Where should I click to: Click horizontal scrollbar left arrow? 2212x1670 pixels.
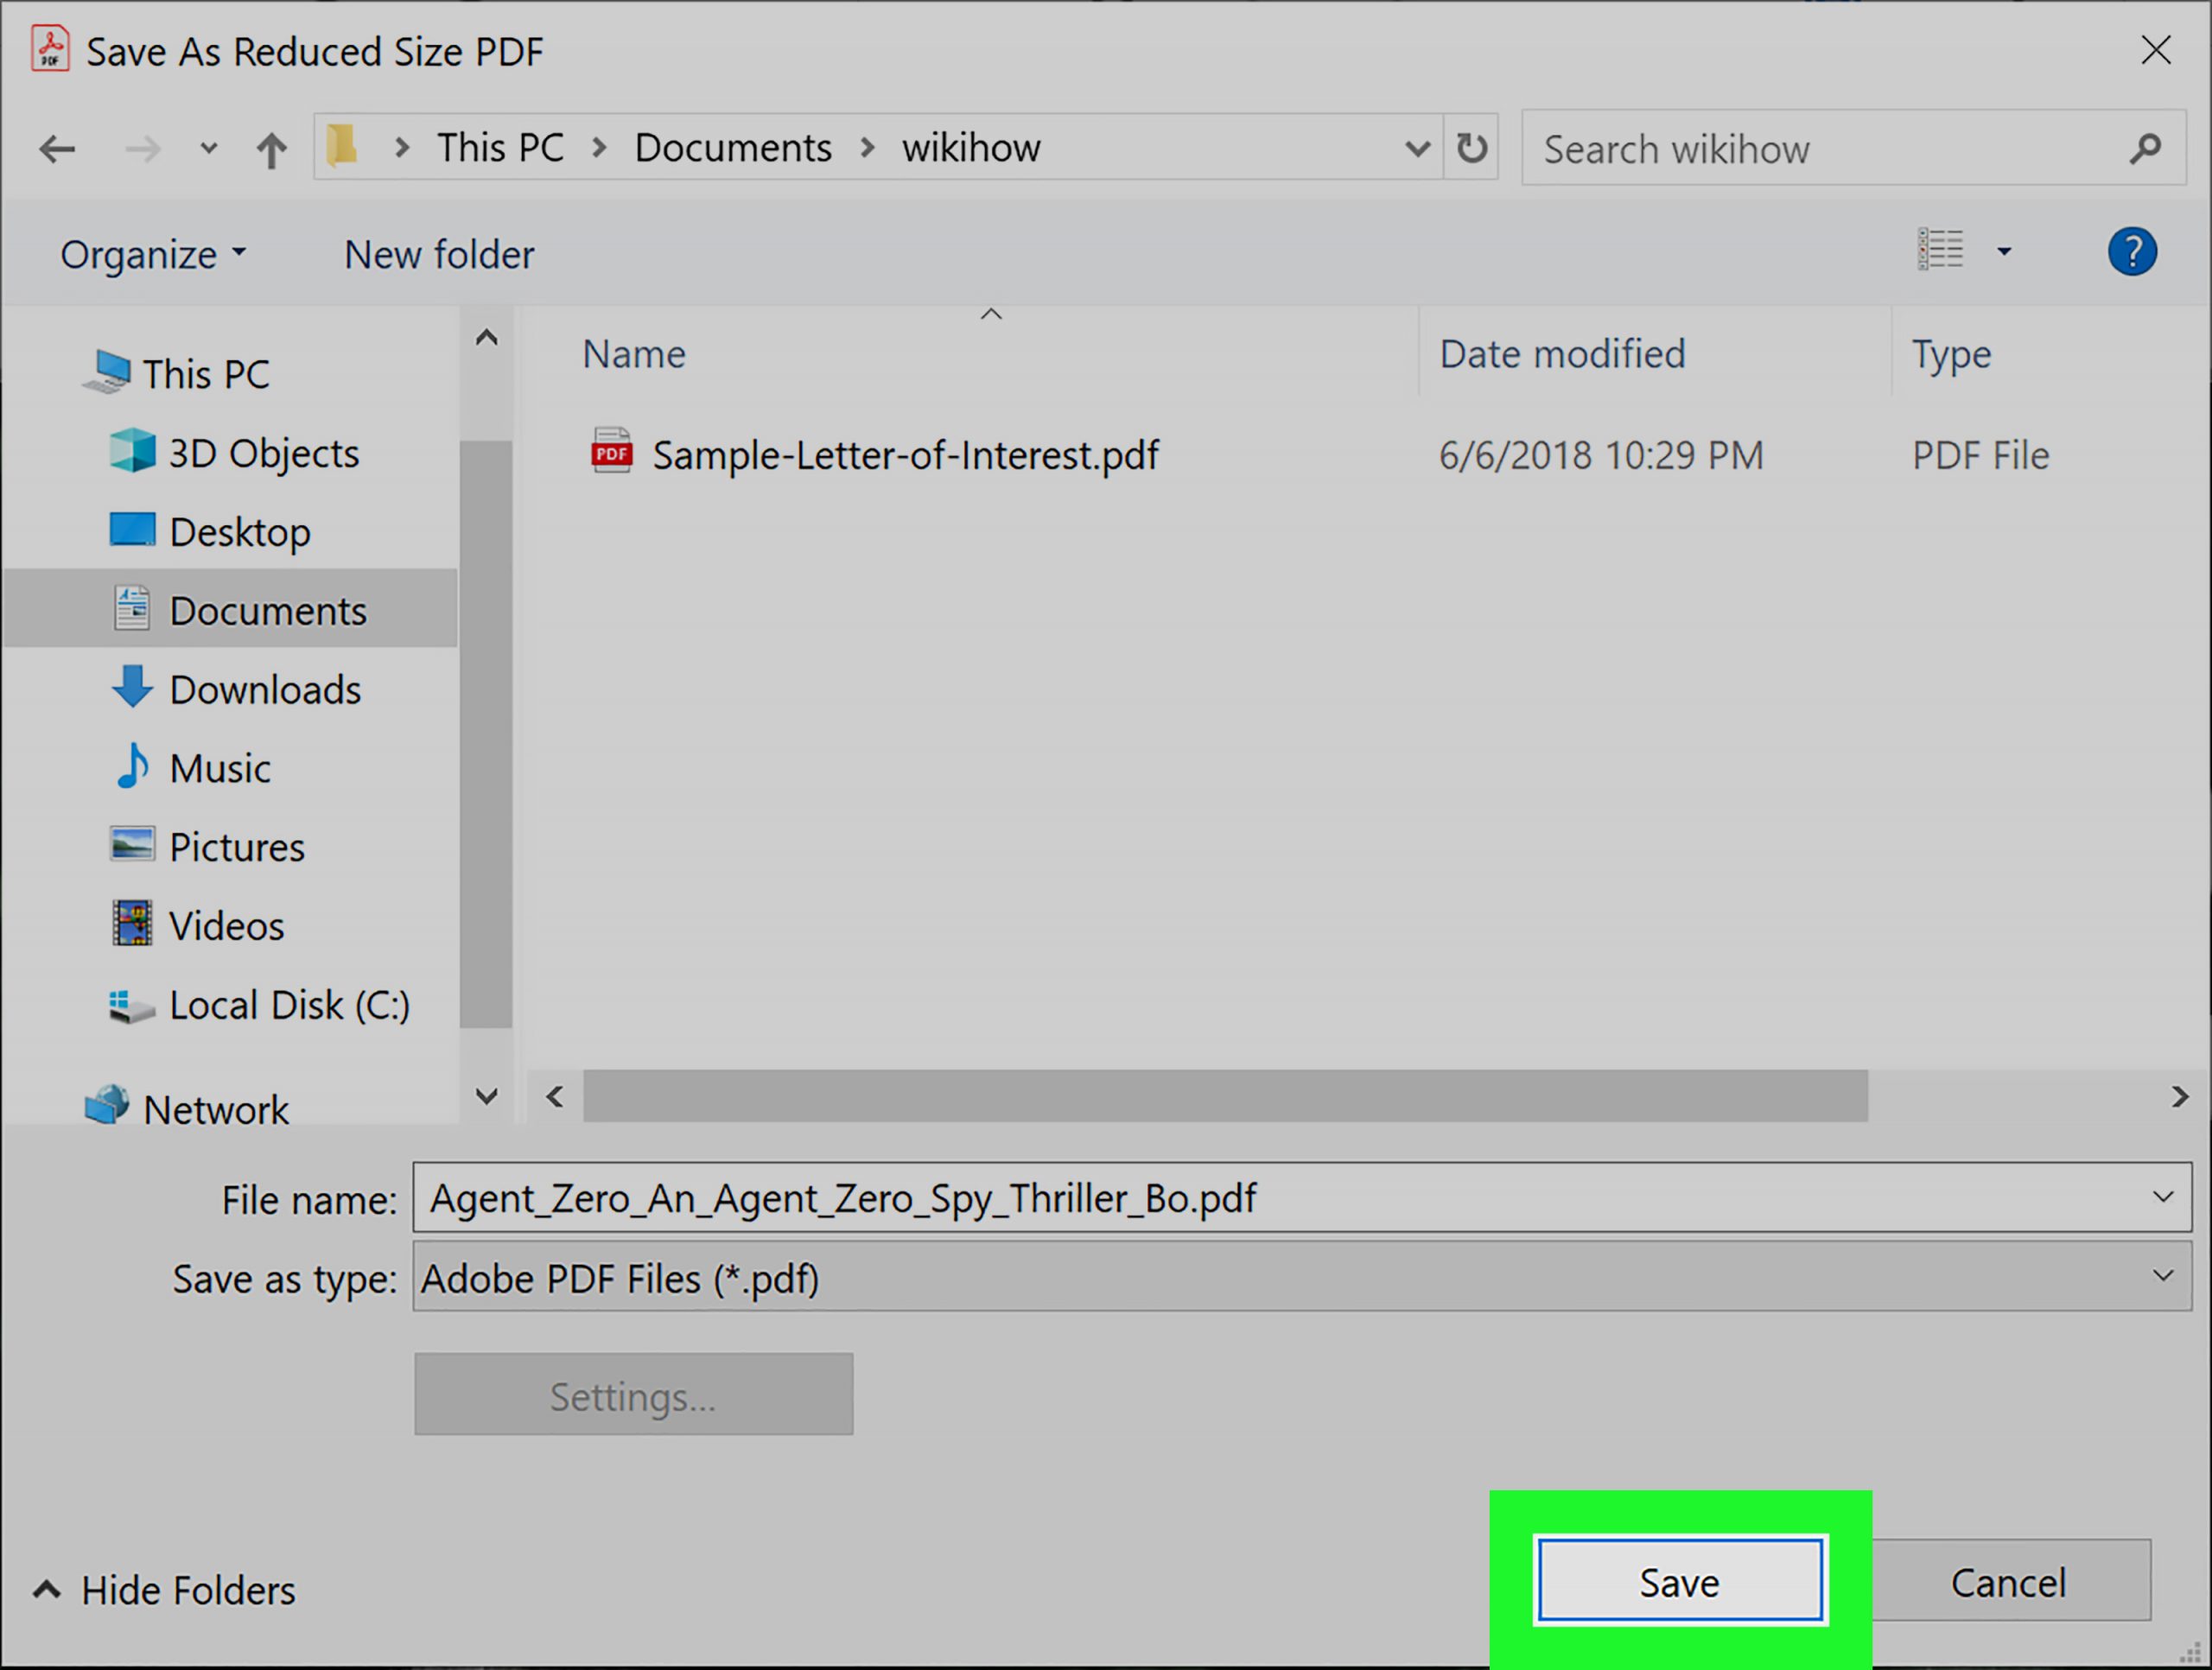point(555,1096)
